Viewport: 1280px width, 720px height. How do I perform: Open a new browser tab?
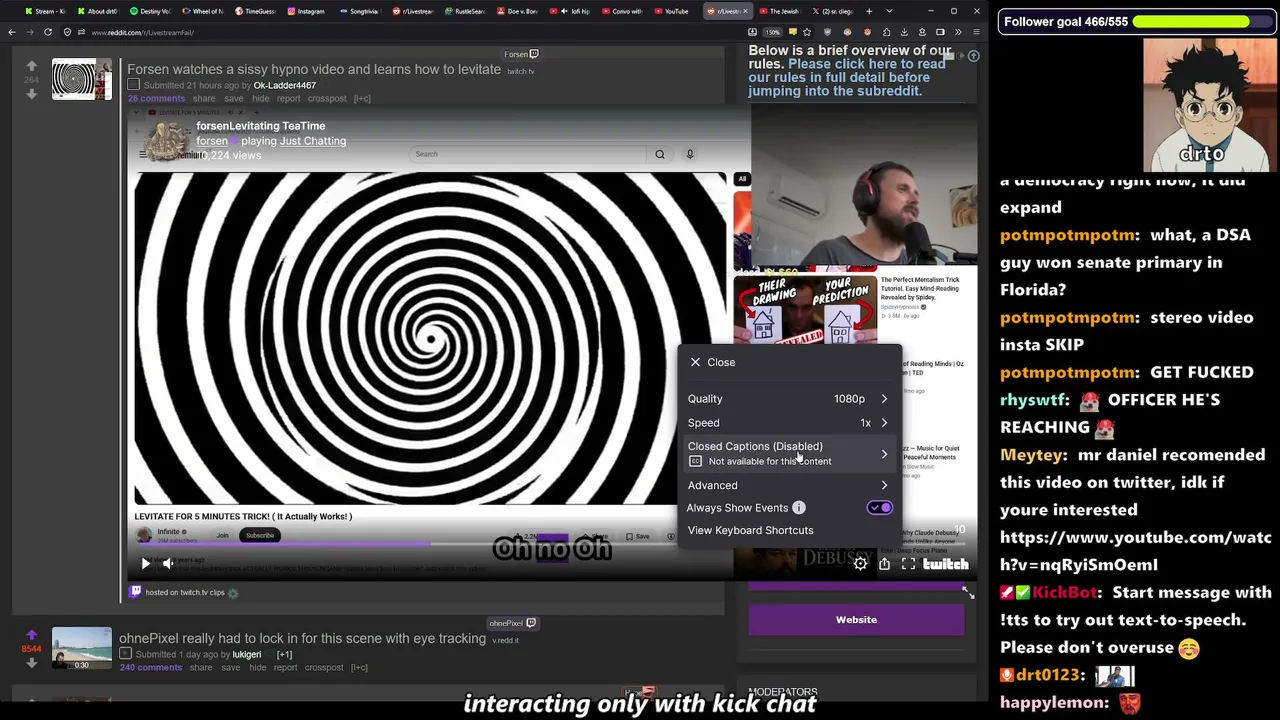click(x=868, y=11)
